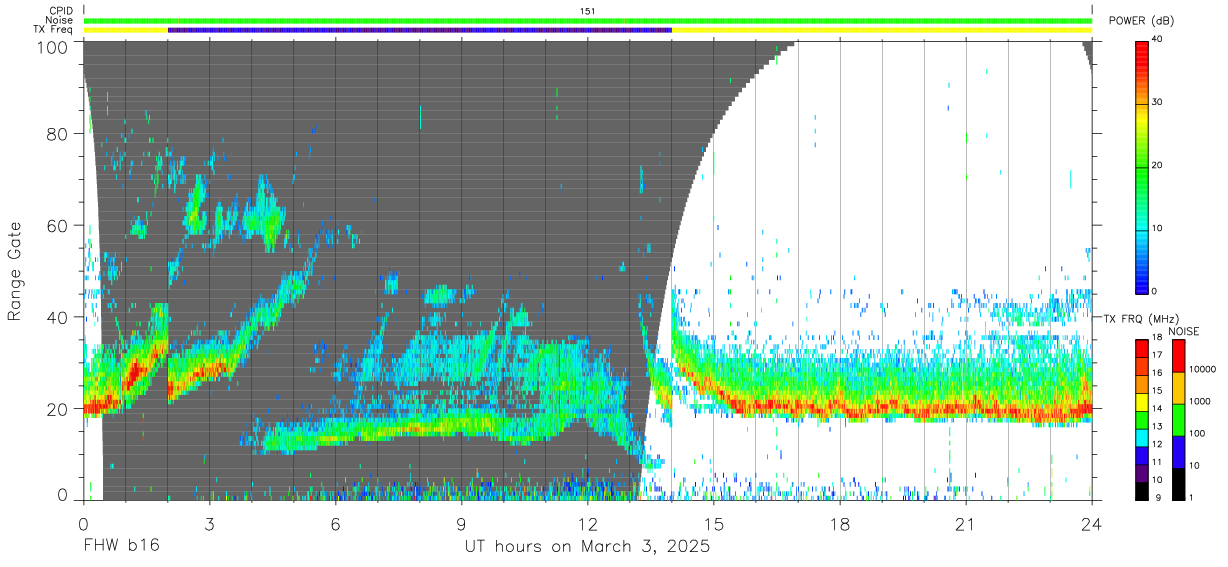Click the 6 tick on UT hours axis
This screenshot has width=1228, height=567.
[336, 524]
